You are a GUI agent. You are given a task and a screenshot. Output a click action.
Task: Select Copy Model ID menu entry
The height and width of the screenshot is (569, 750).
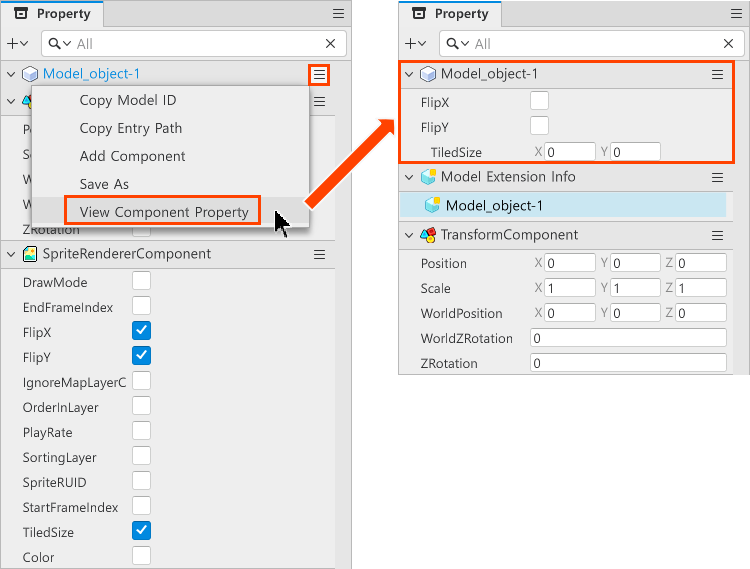point(128,100)
